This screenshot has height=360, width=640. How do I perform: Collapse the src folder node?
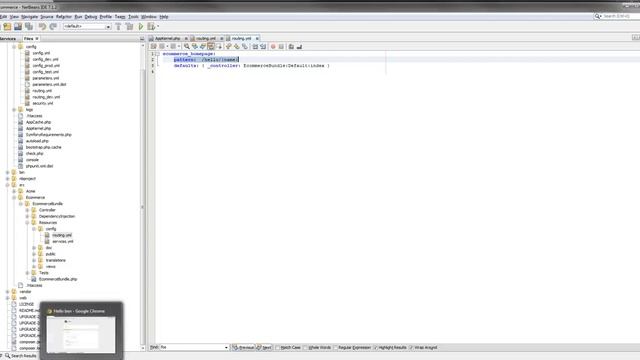pyautogui.click(x=8, y=185)
